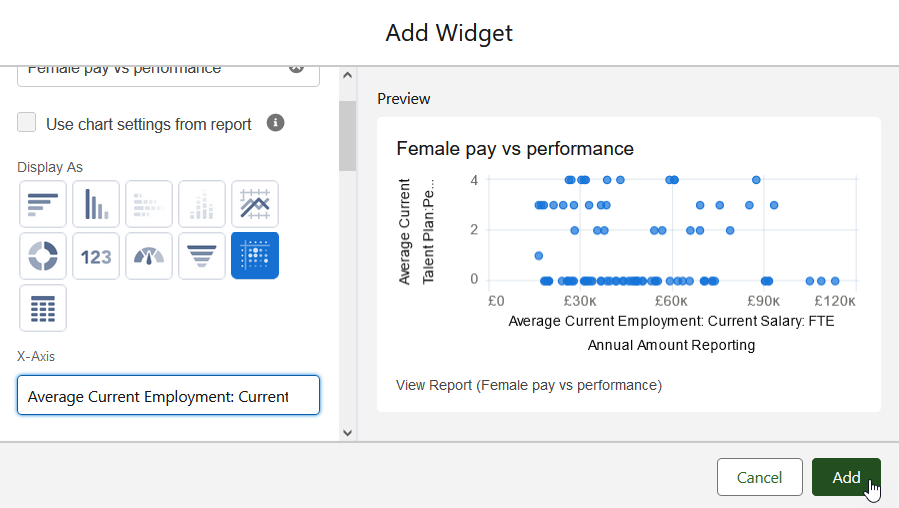Click the info icon beside chart settings
The image size is (899, 508).
(276, 123)
